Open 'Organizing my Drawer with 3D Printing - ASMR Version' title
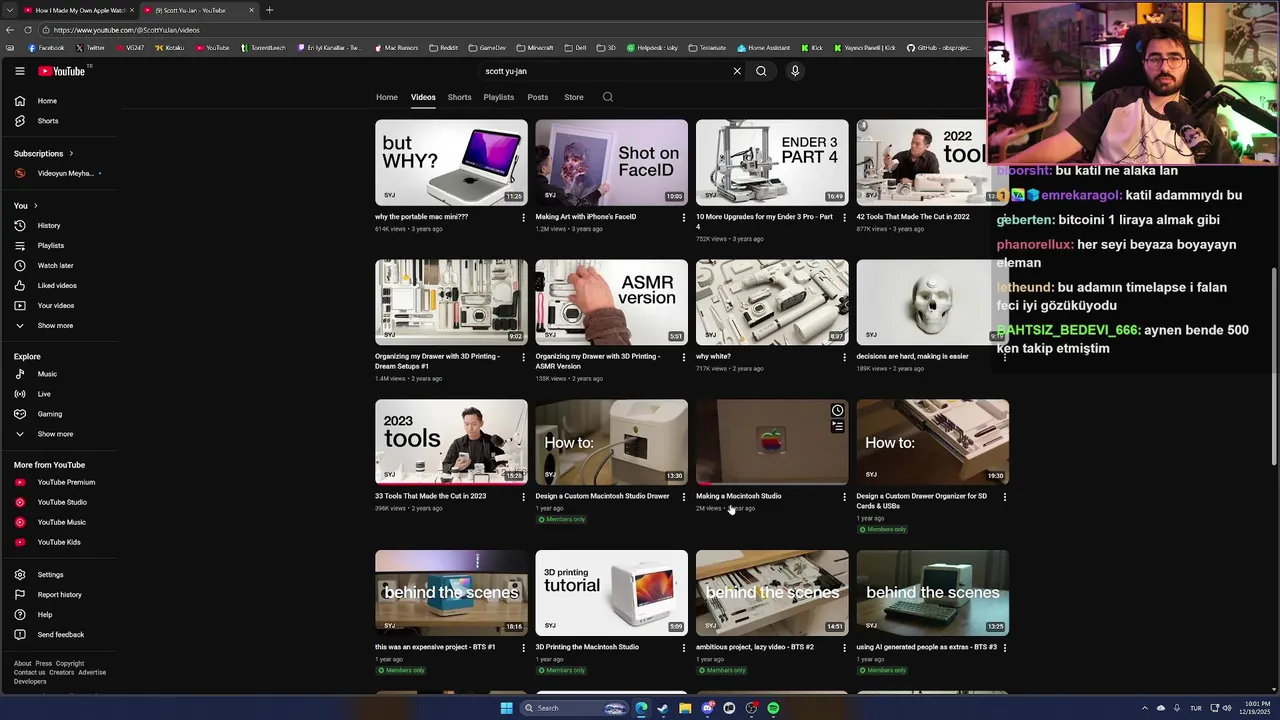This screenshot has height=720, width=1280. [599, 362]
